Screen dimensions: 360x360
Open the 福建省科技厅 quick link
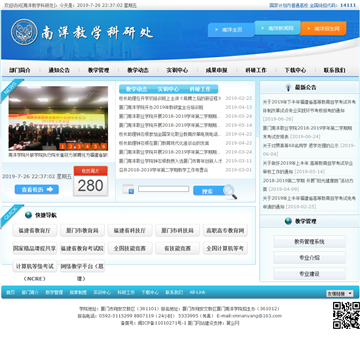(x=130, y=230)
